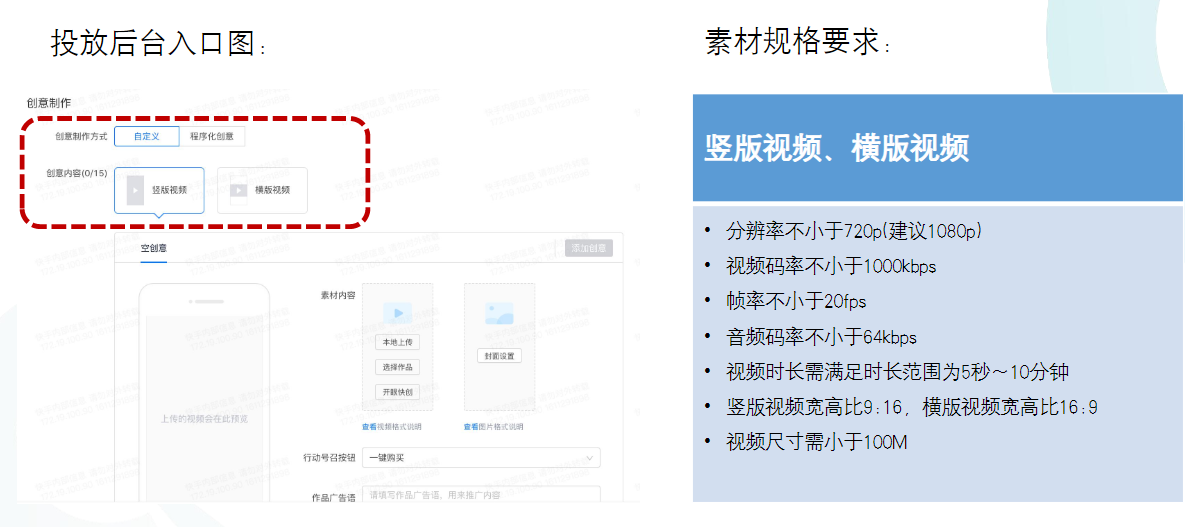Click the 素材规格要求 title text
This screenshot has height=527, width=1185.
pos(798,42)
